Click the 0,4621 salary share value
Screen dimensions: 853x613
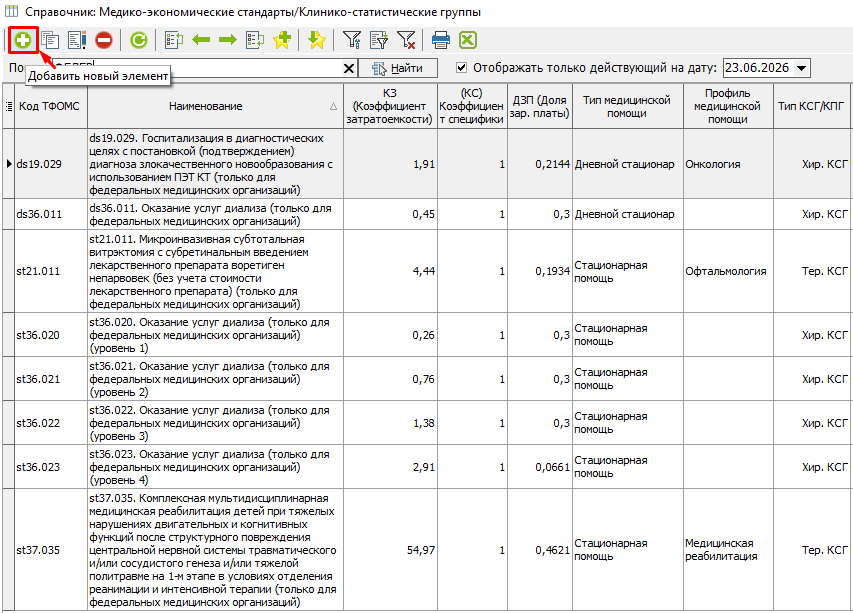[552, 550]
